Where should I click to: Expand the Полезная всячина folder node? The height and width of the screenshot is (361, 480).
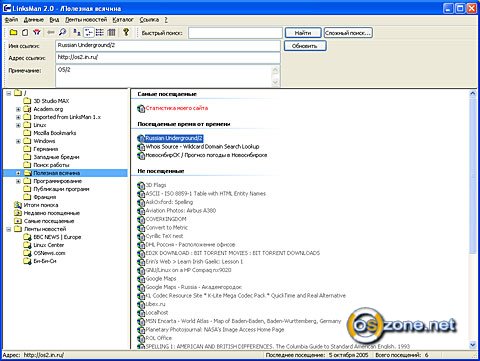(x=18, y=173)
